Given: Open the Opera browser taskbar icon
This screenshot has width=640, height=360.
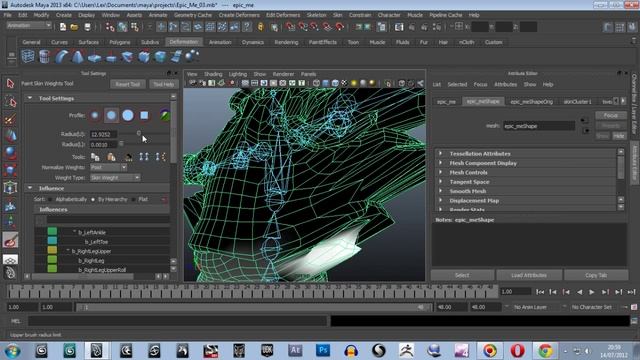Looking at the screenshot, I should coord(518,351).
